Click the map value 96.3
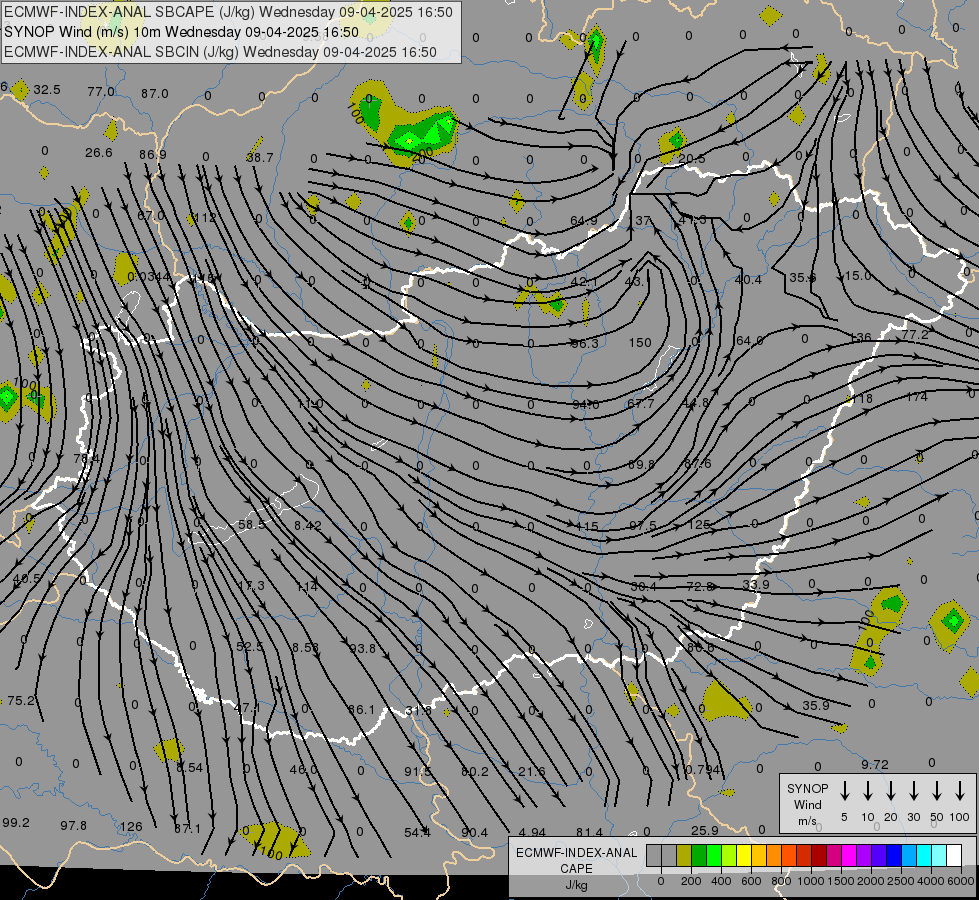Image resolution: width=979 pixels, height=900 pixels. [x=585, y=344]
